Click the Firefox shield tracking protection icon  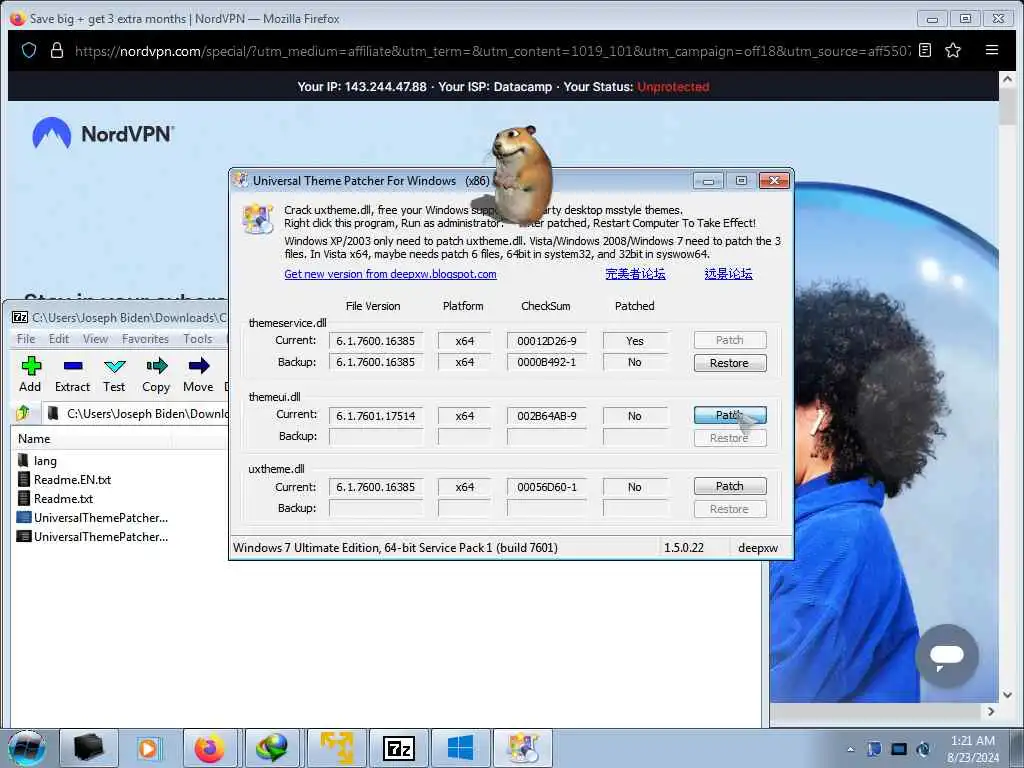[x=29, y=50]
